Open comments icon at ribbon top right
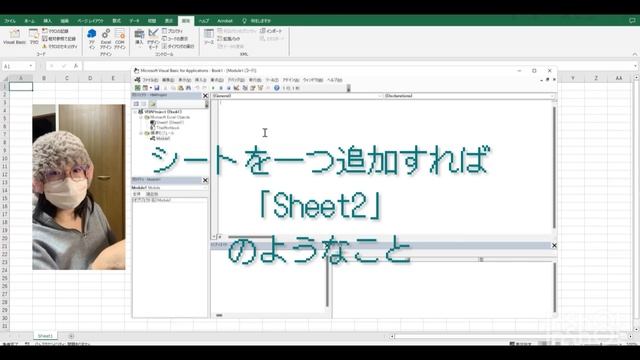 (x=632, y=21)
